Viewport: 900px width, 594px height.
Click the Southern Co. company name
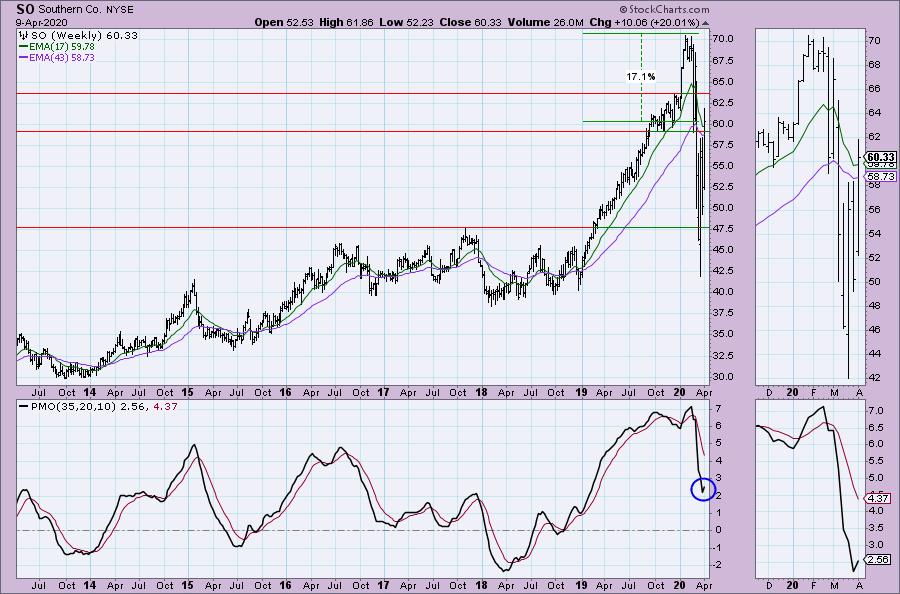point(68,10)
